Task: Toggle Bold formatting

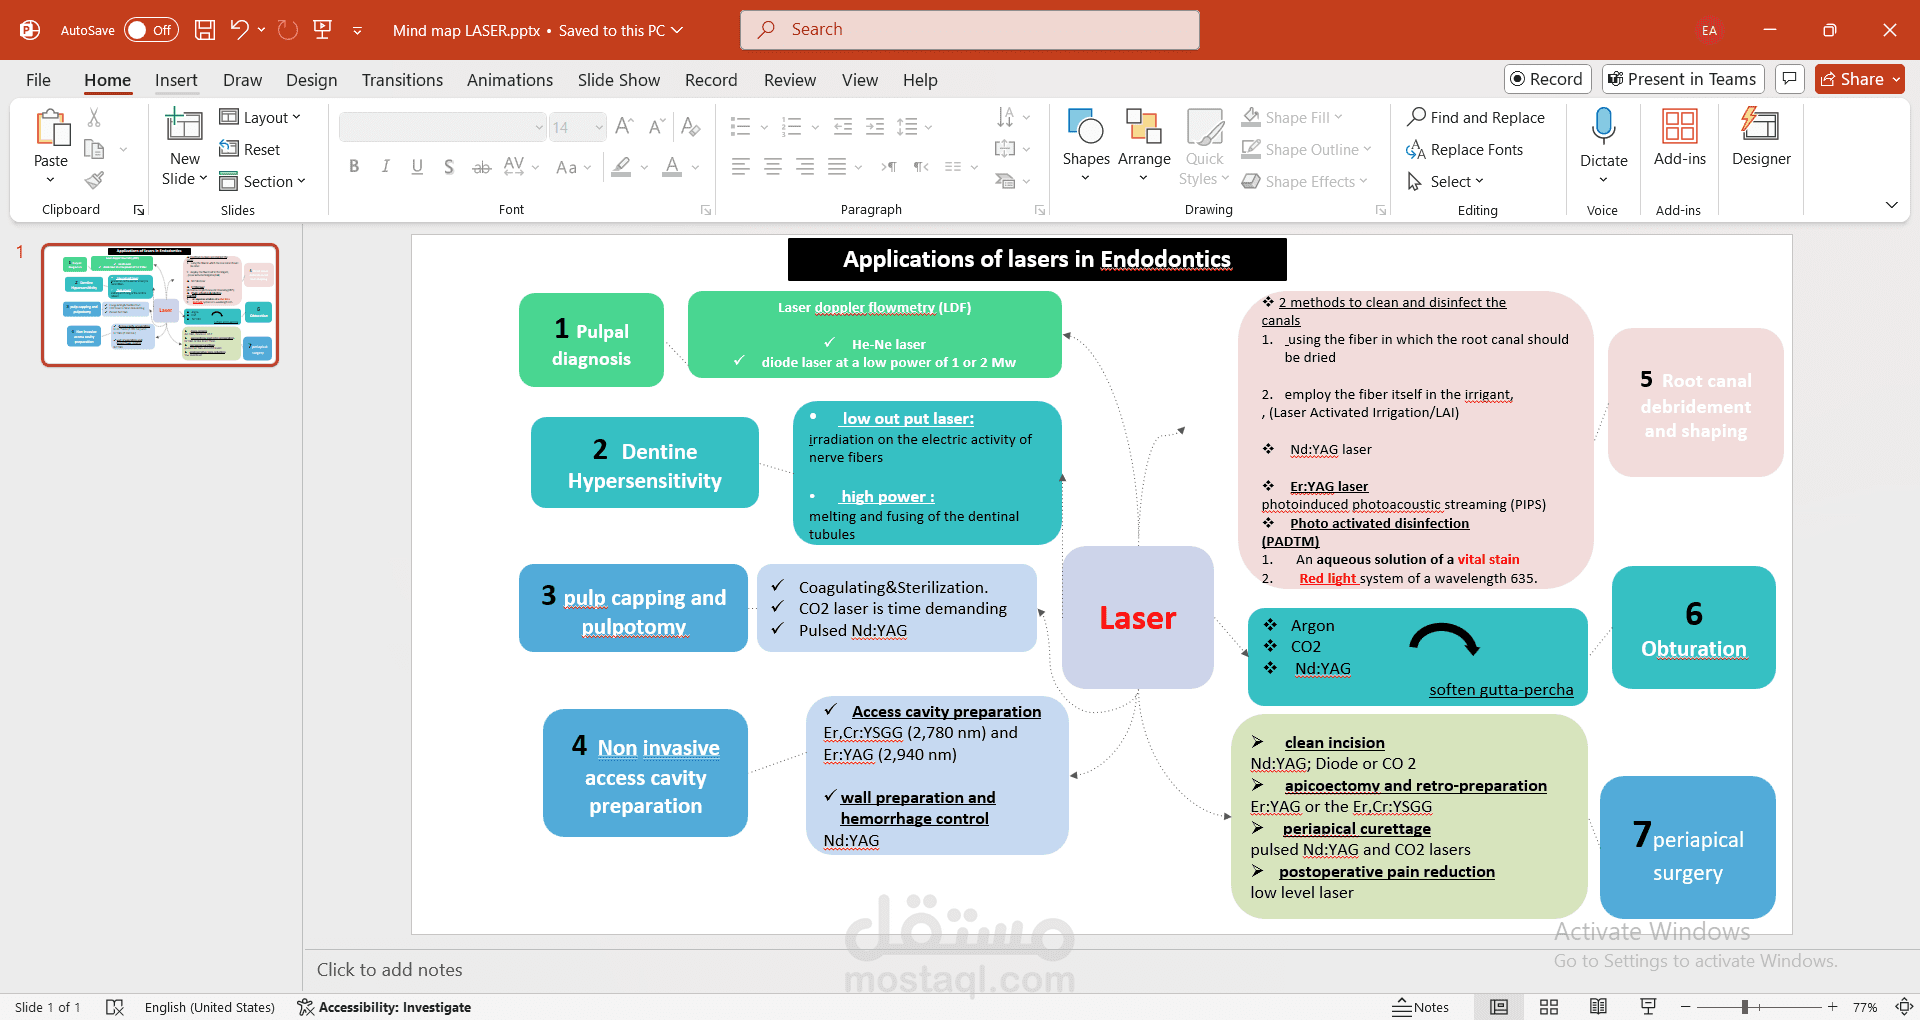Action: point(354,167)
